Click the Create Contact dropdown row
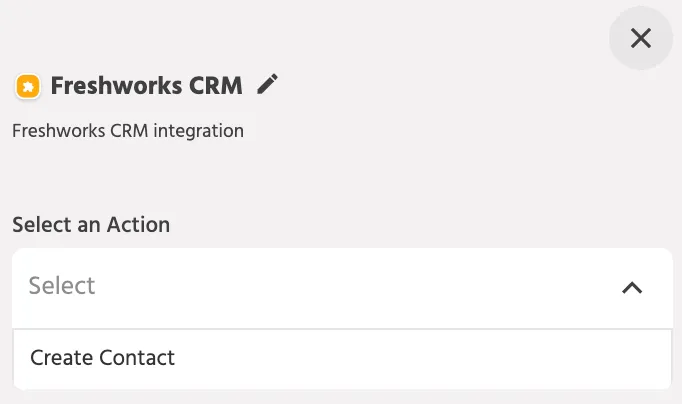 (342, 358)
